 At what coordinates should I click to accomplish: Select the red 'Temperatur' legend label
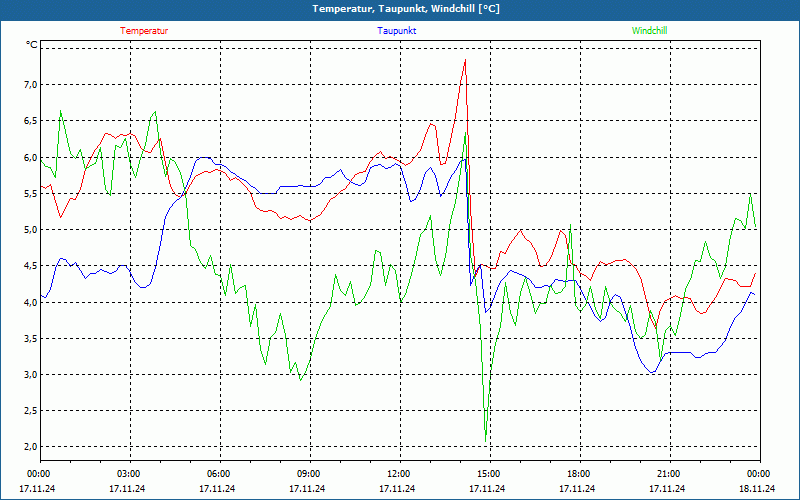[x=144, y=31]
